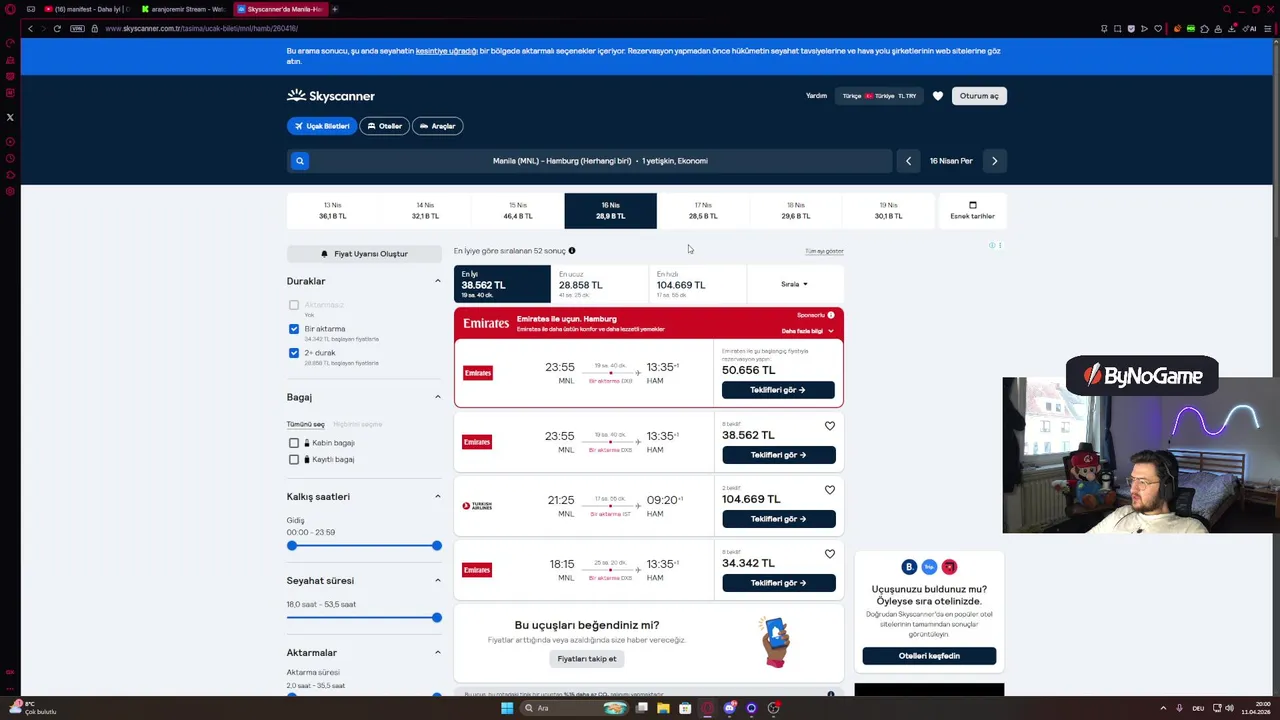Switch to YouTube manifest browser tab

(x=85, y=9)
